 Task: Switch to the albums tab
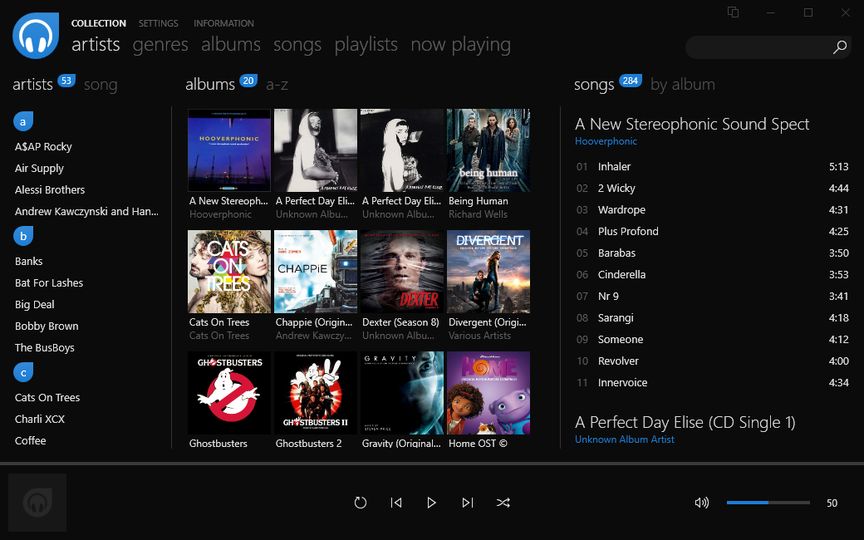coord(231,45)
